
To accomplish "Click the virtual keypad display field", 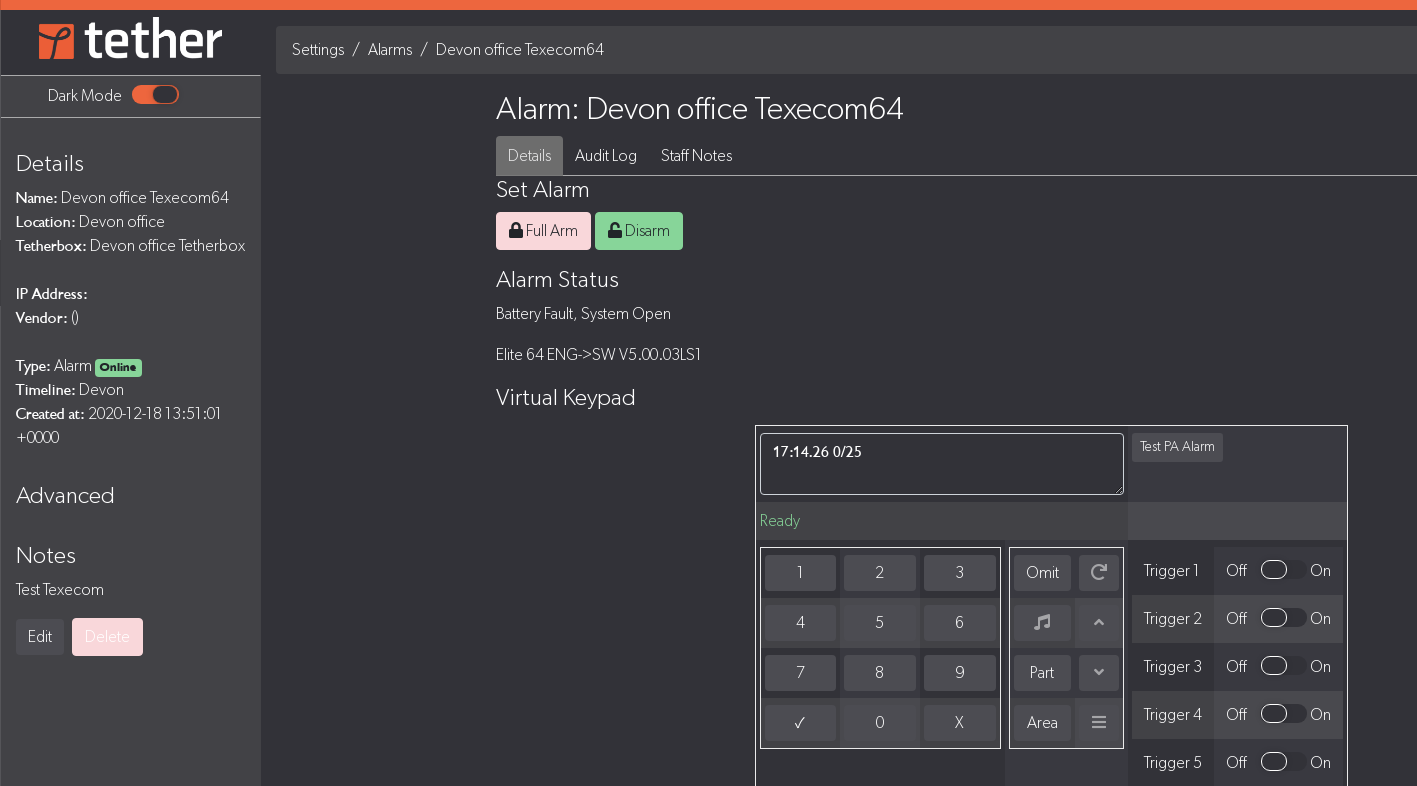I will [940, 463].
